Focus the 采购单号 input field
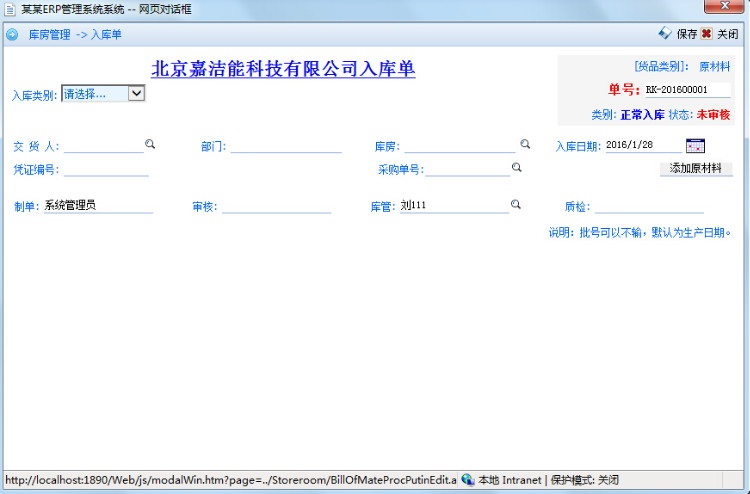Image resolution: width=750 pixels, height=494 pixels. (x=468, y=169)
